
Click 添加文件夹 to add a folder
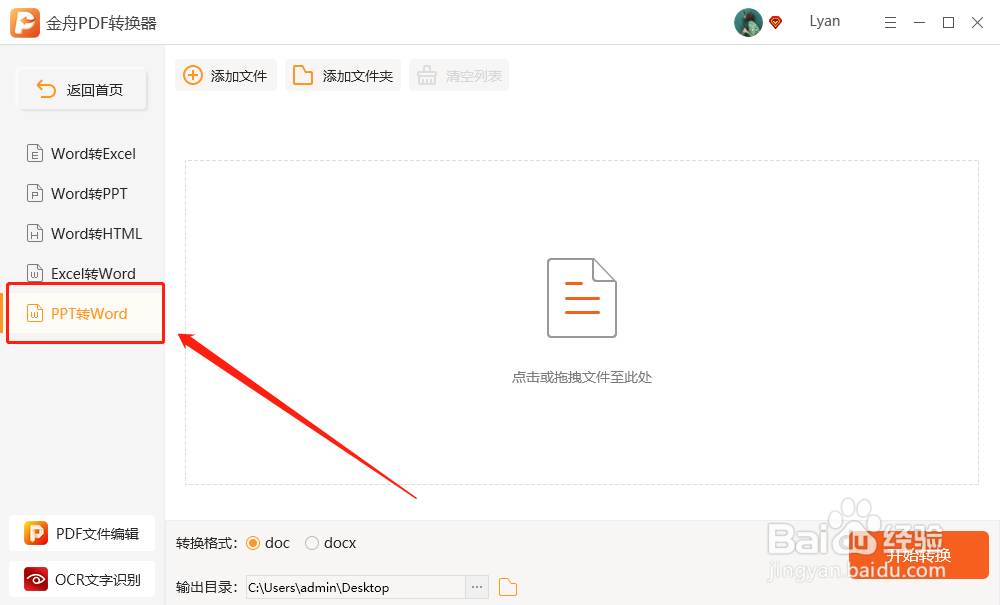pyautogui.click(x=343, y=75)
